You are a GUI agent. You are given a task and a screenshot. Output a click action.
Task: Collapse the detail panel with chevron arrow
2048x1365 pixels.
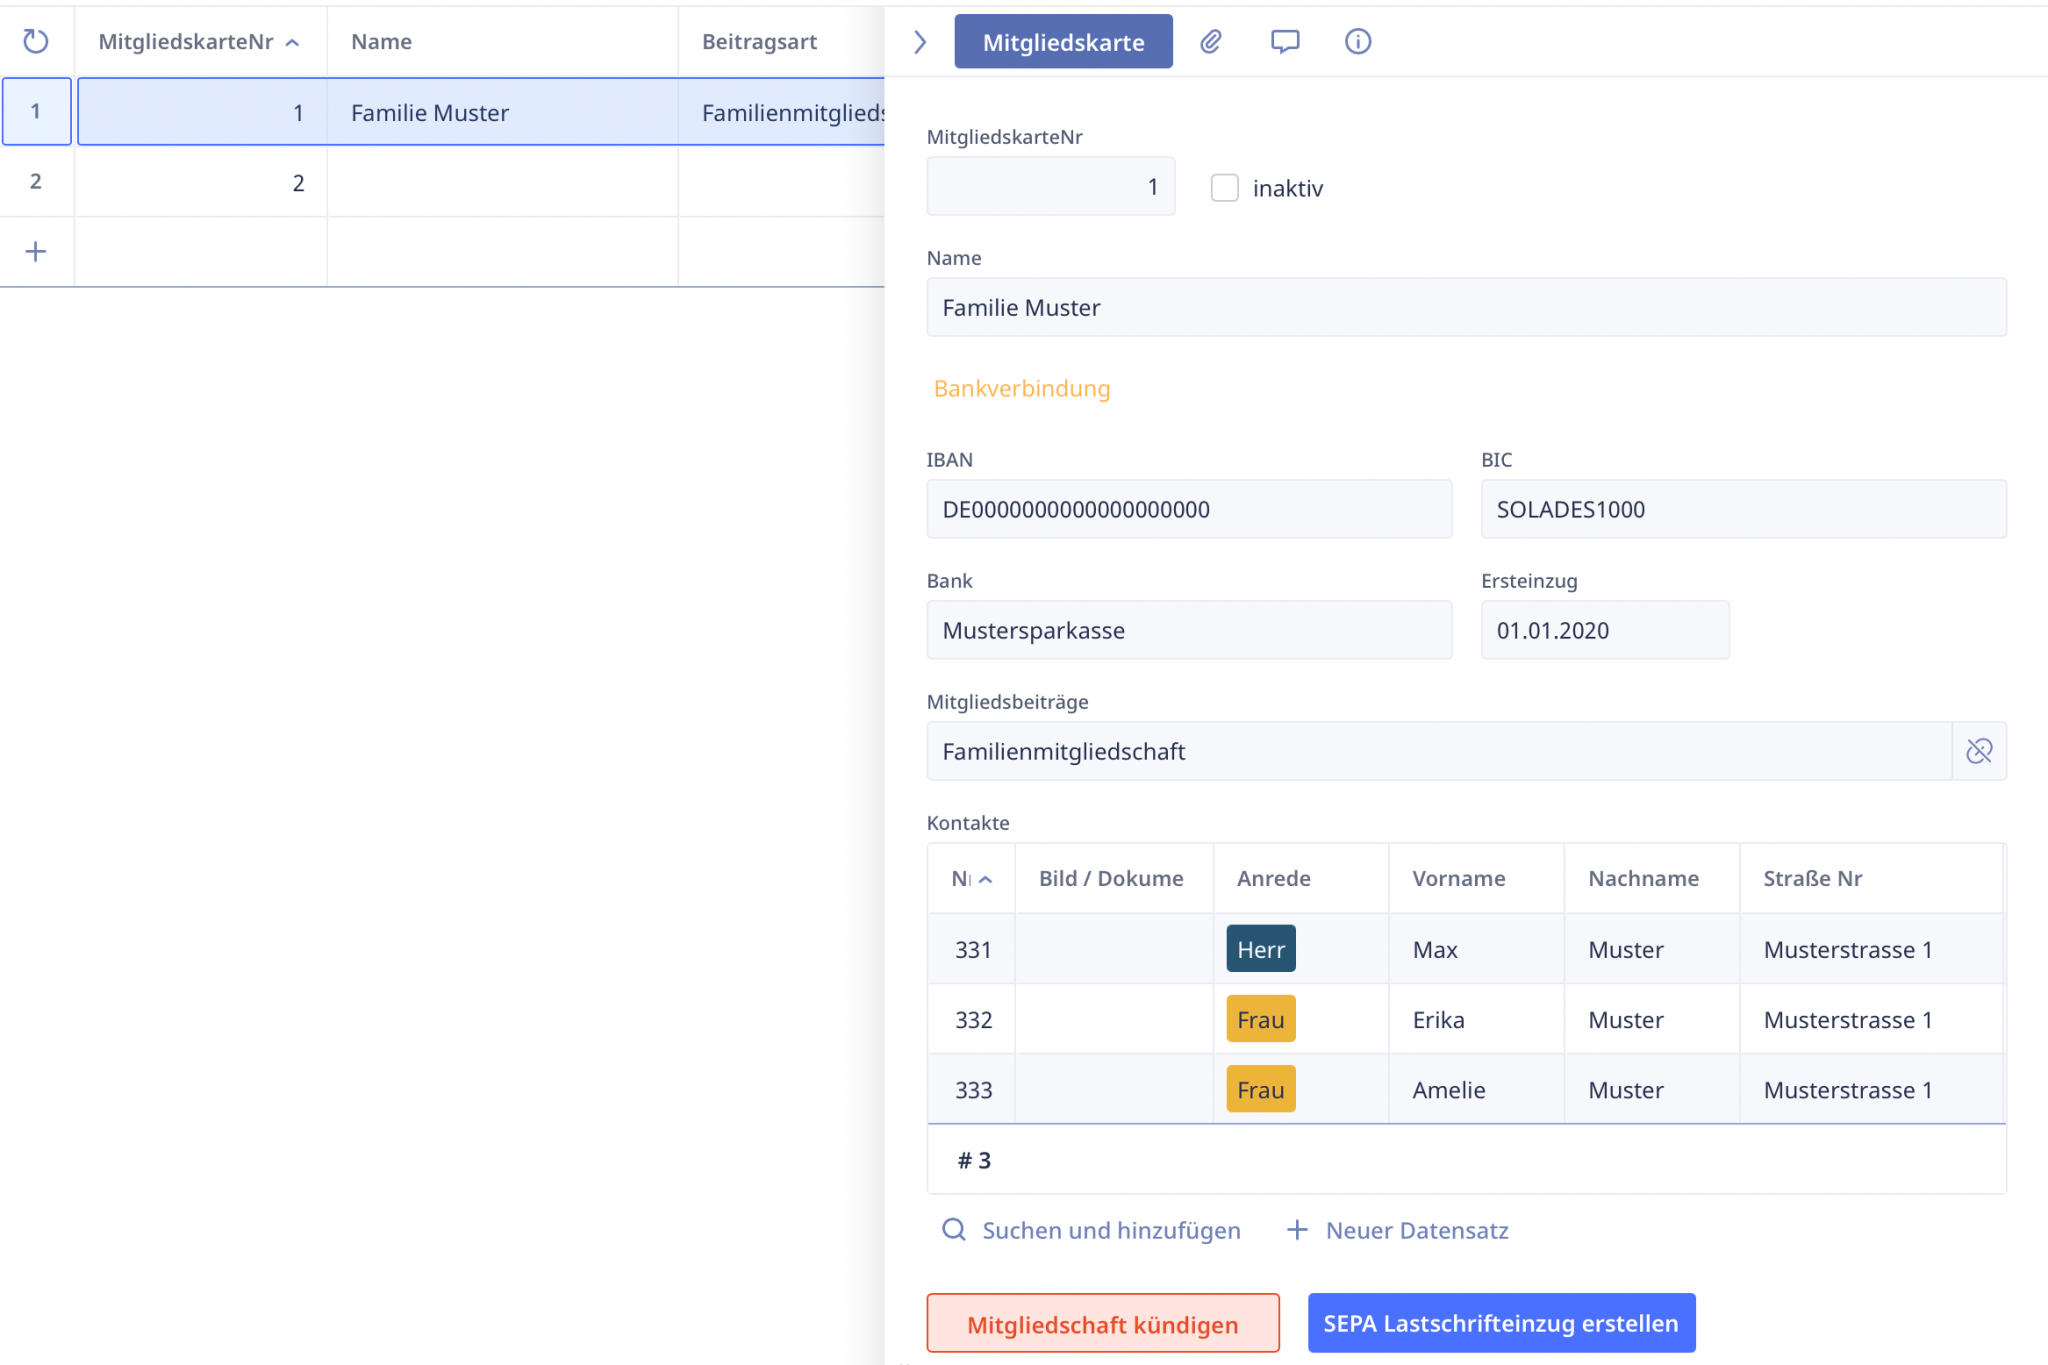(920, 42)
